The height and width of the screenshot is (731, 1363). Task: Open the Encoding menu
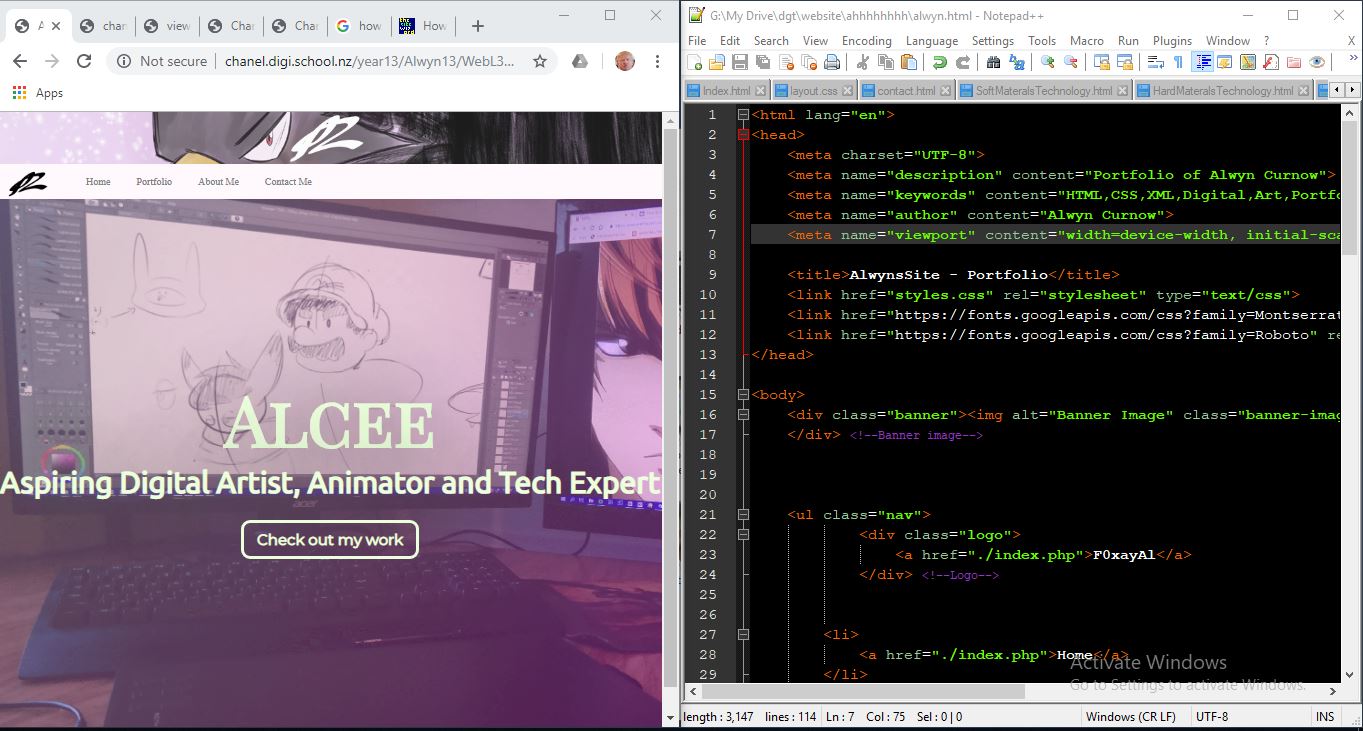pos(866,41)
